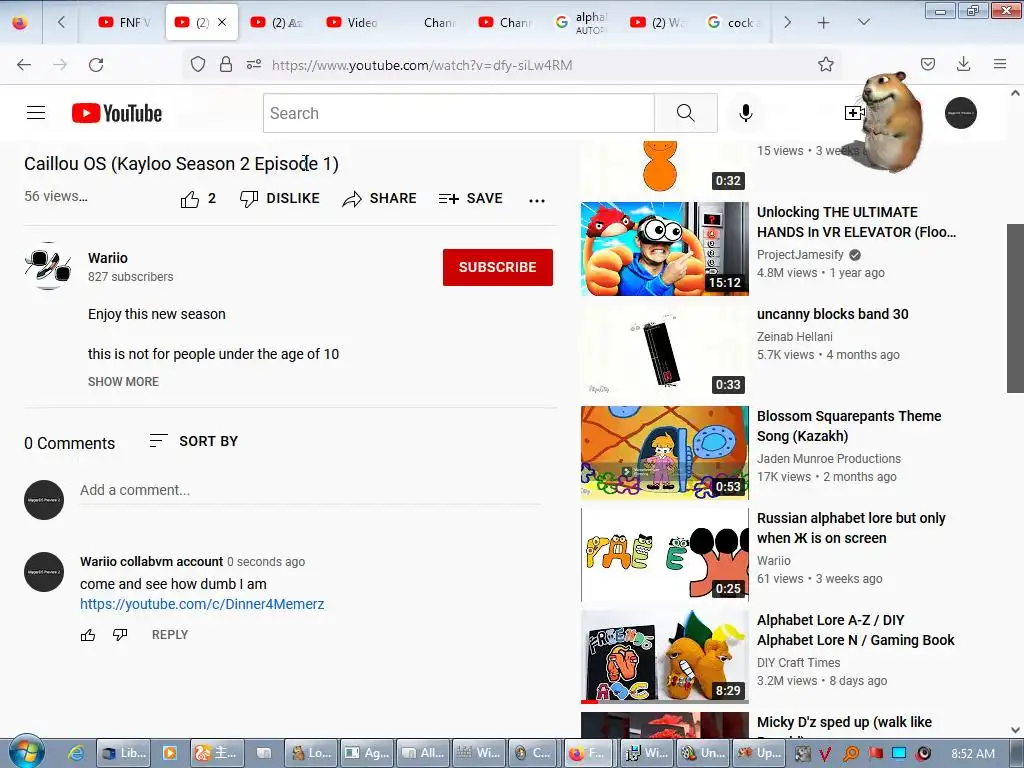This screenshot has height=768, width=1024.
Task: Expand description with SHOW MORE
Action: point(123,381)
